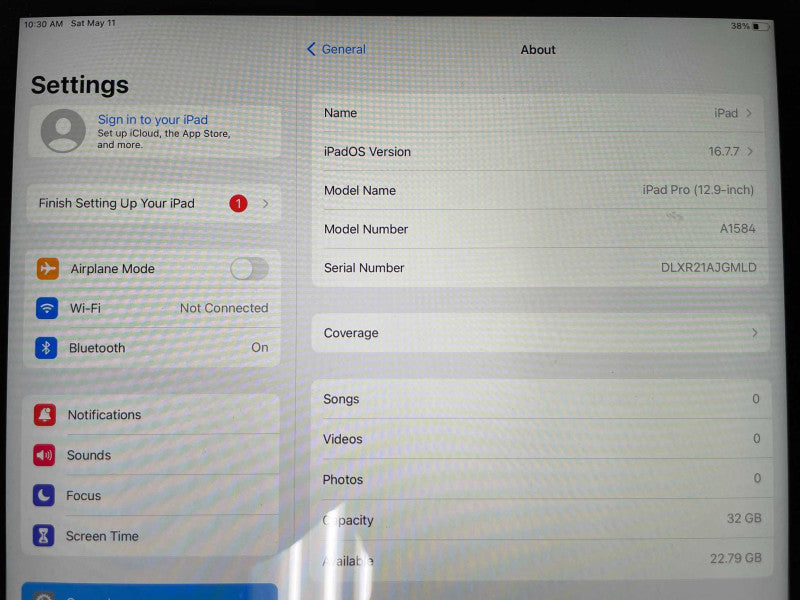
Task: Tap the Sat May 11 date
Action: (x=93, y=23)
